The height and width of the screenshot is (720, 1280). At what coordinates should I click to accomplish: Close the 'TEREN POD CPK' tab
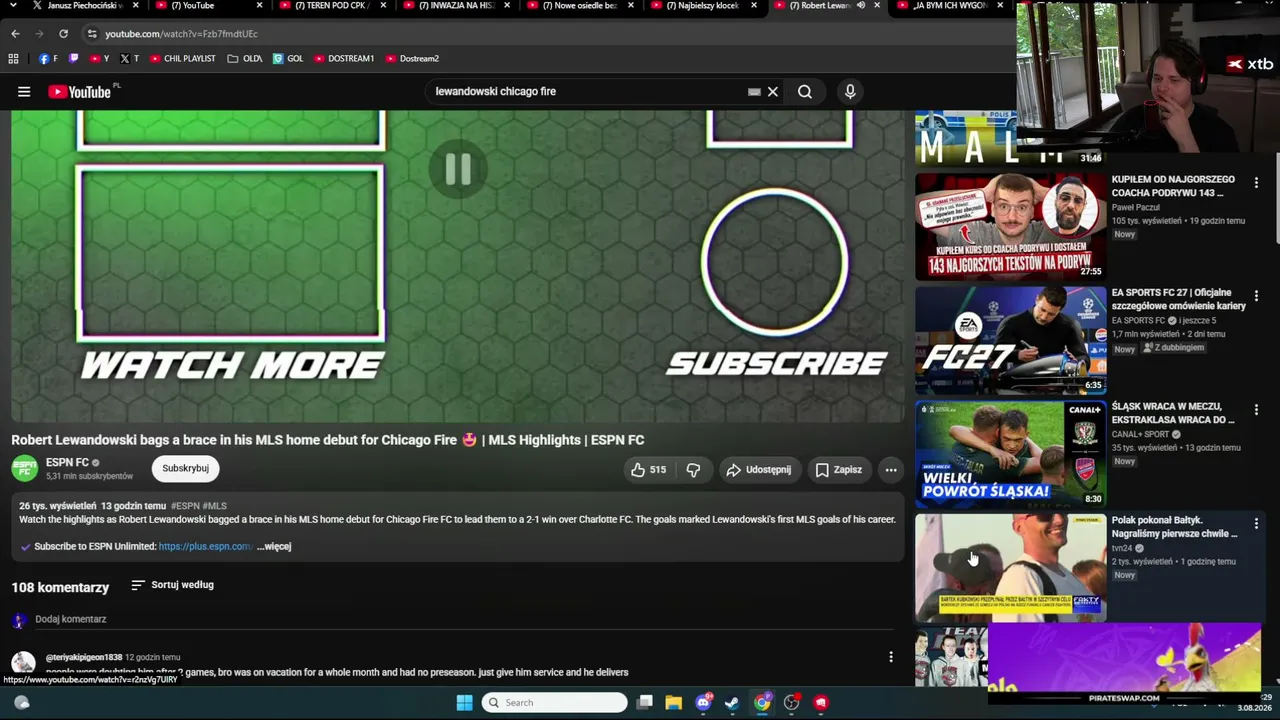click(383, 6)
